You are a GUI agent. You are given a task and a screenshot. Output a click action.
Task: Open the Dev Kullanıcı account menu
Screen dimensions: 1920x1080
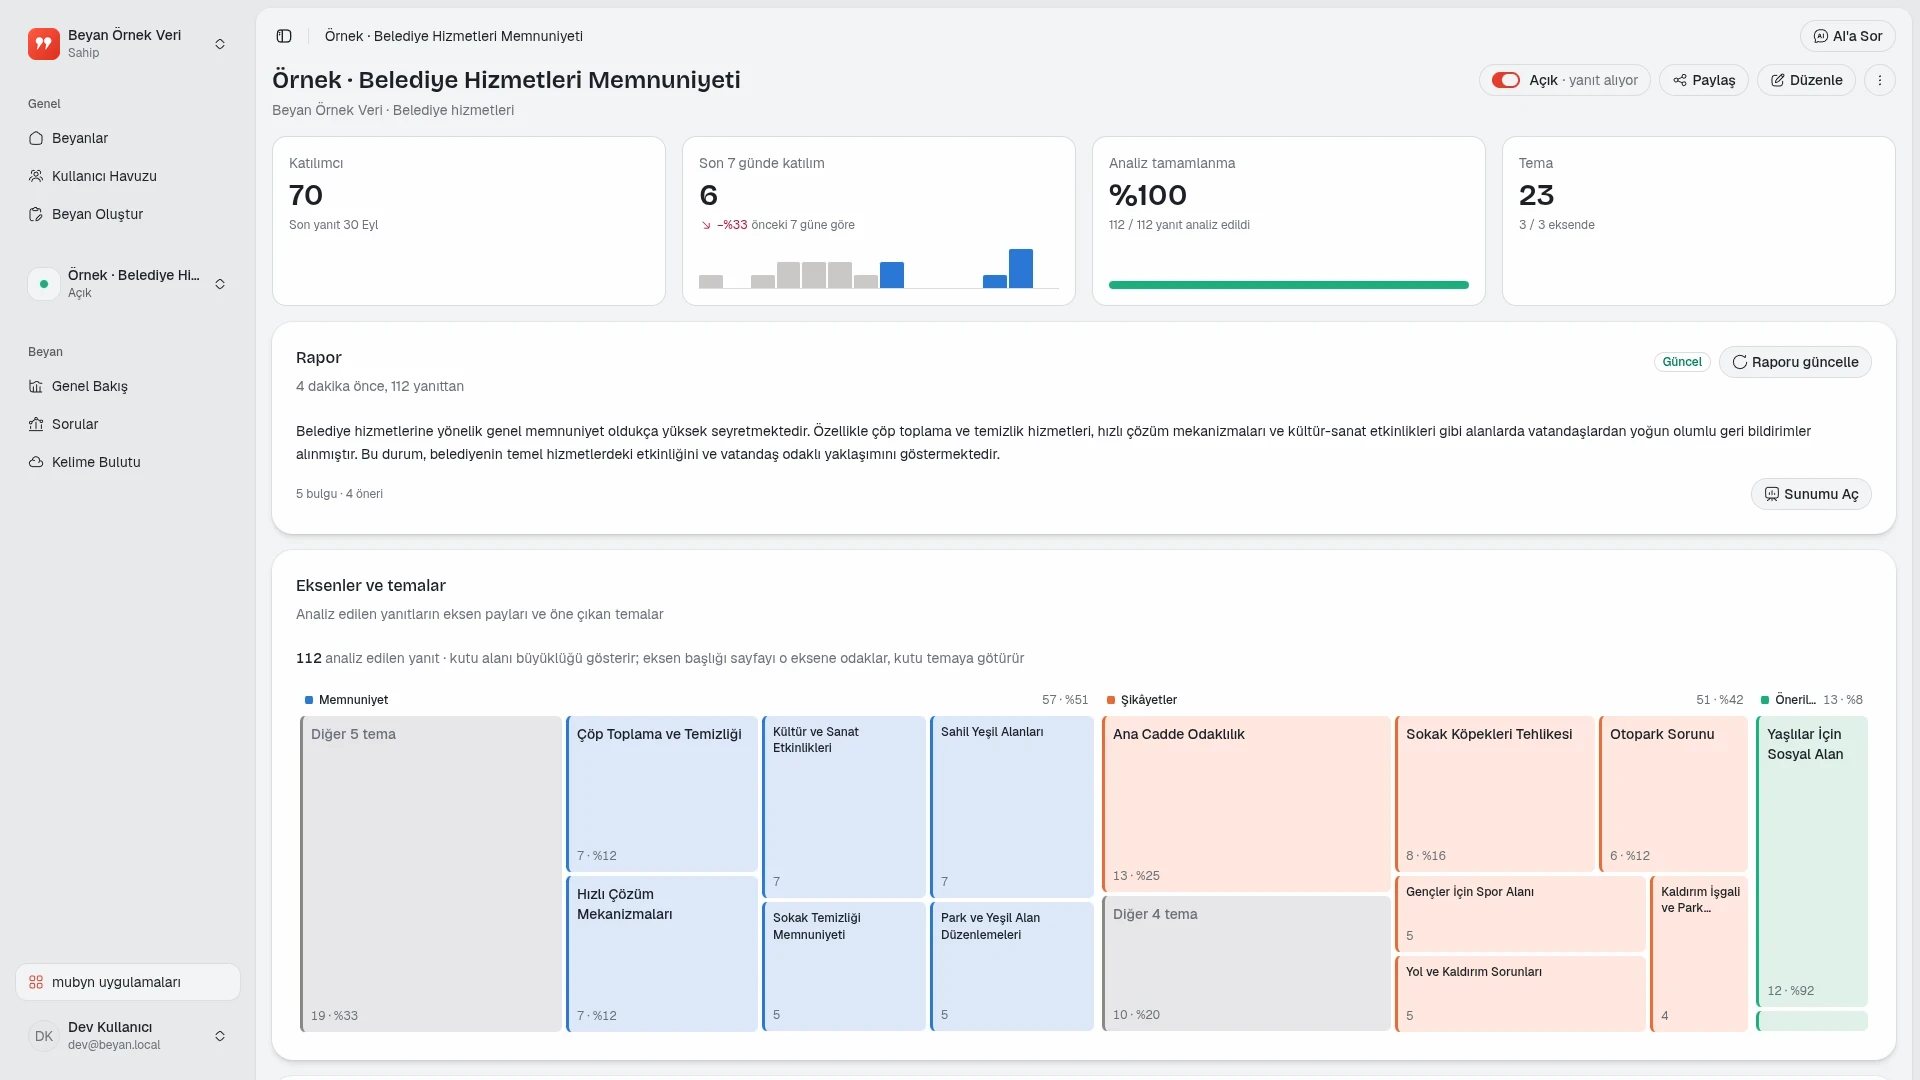tap(128, 1036)
